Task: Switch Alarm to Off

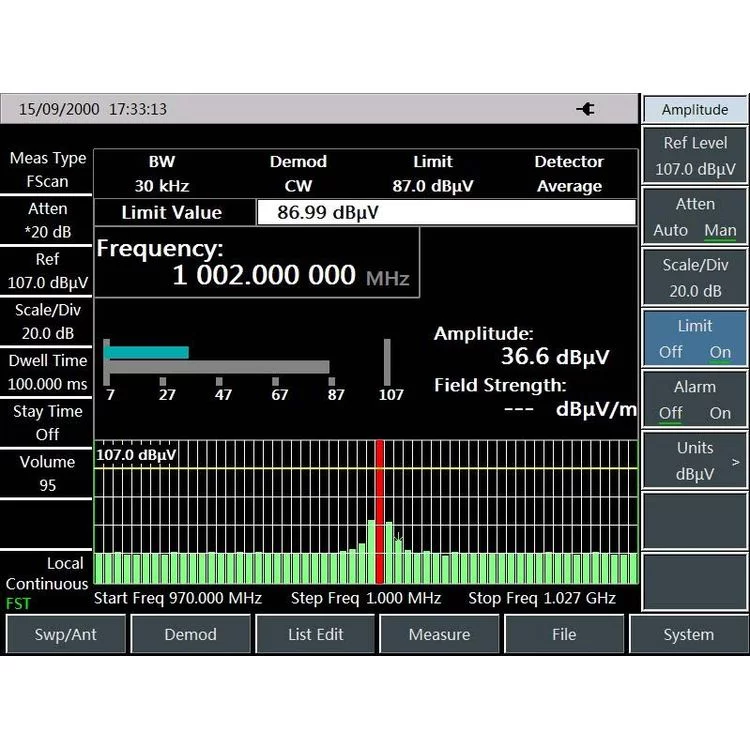Action: 670,413
